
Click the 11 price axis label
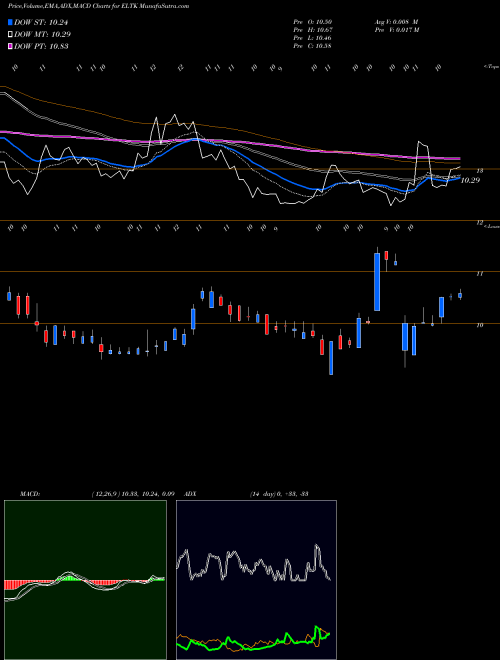click(x=479, y=274)
